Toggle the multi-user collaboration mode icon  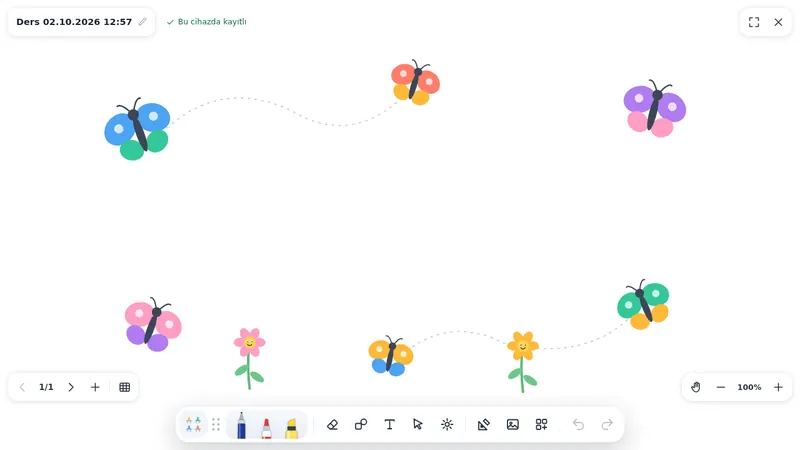193,424
